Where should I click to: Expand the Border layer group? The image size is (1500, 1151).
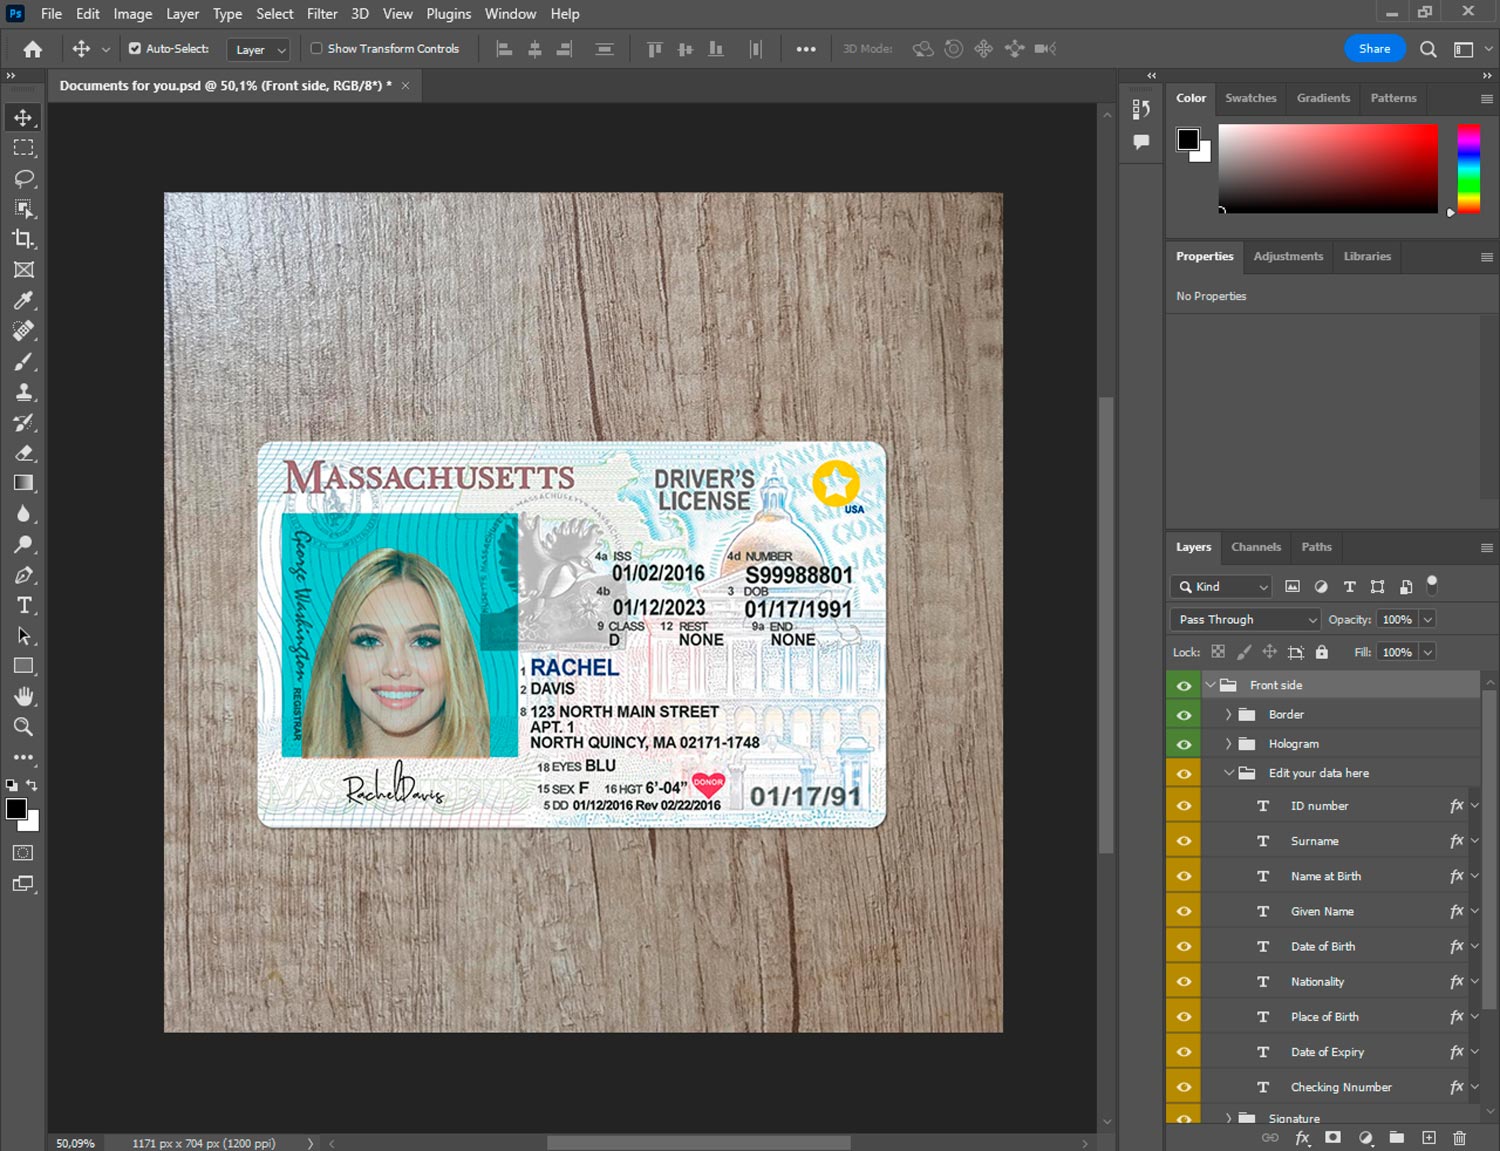coord(1228,714)
